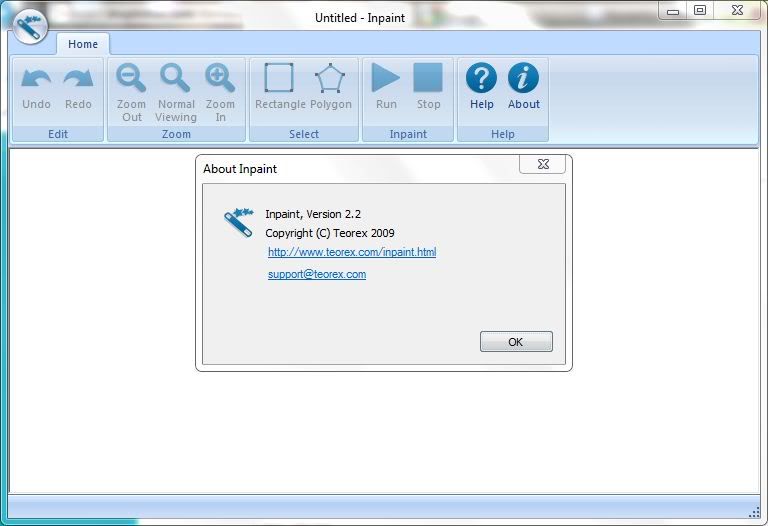Viewport: 768px width, 526px height.
Task: Minimize the Inpaint window
Action: pos(673,11)
